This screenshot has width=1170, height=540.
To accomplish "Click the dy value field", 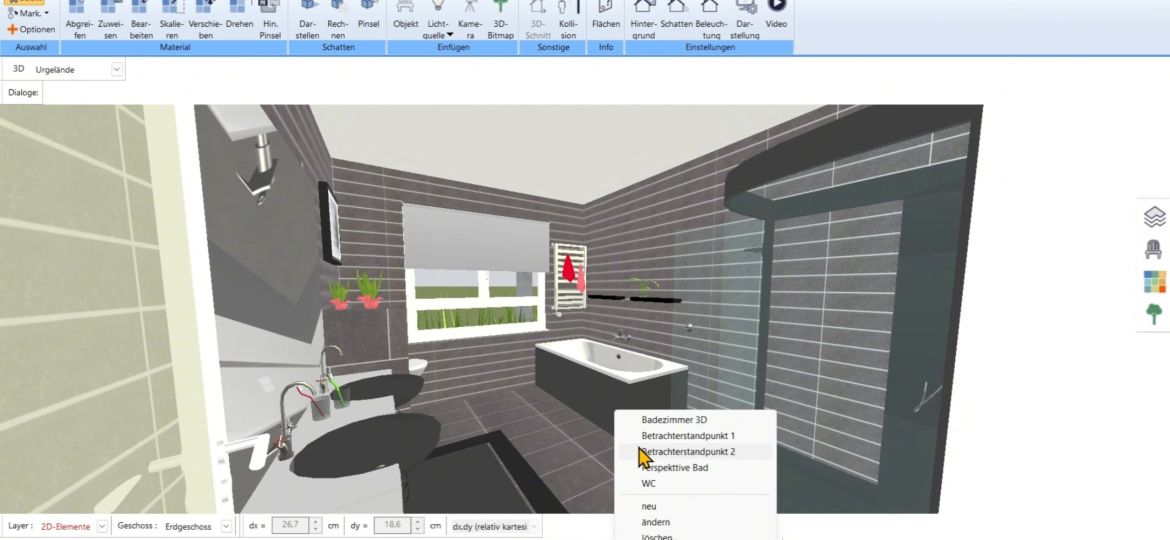I will coord(392,527).
